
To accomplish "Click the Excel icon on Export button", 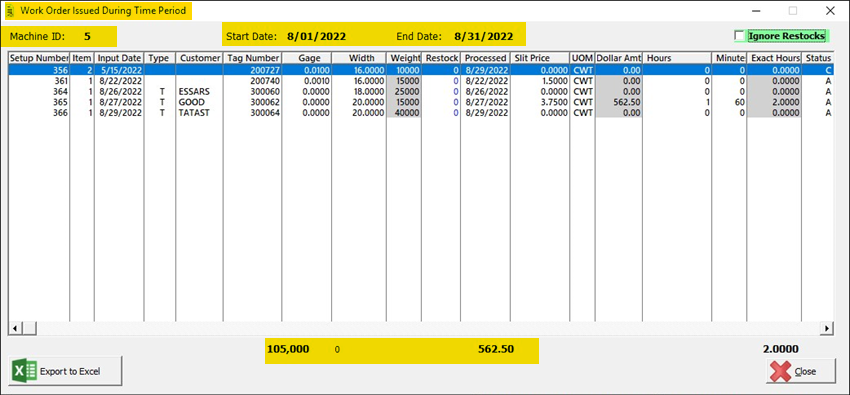I will coord(25,371).
